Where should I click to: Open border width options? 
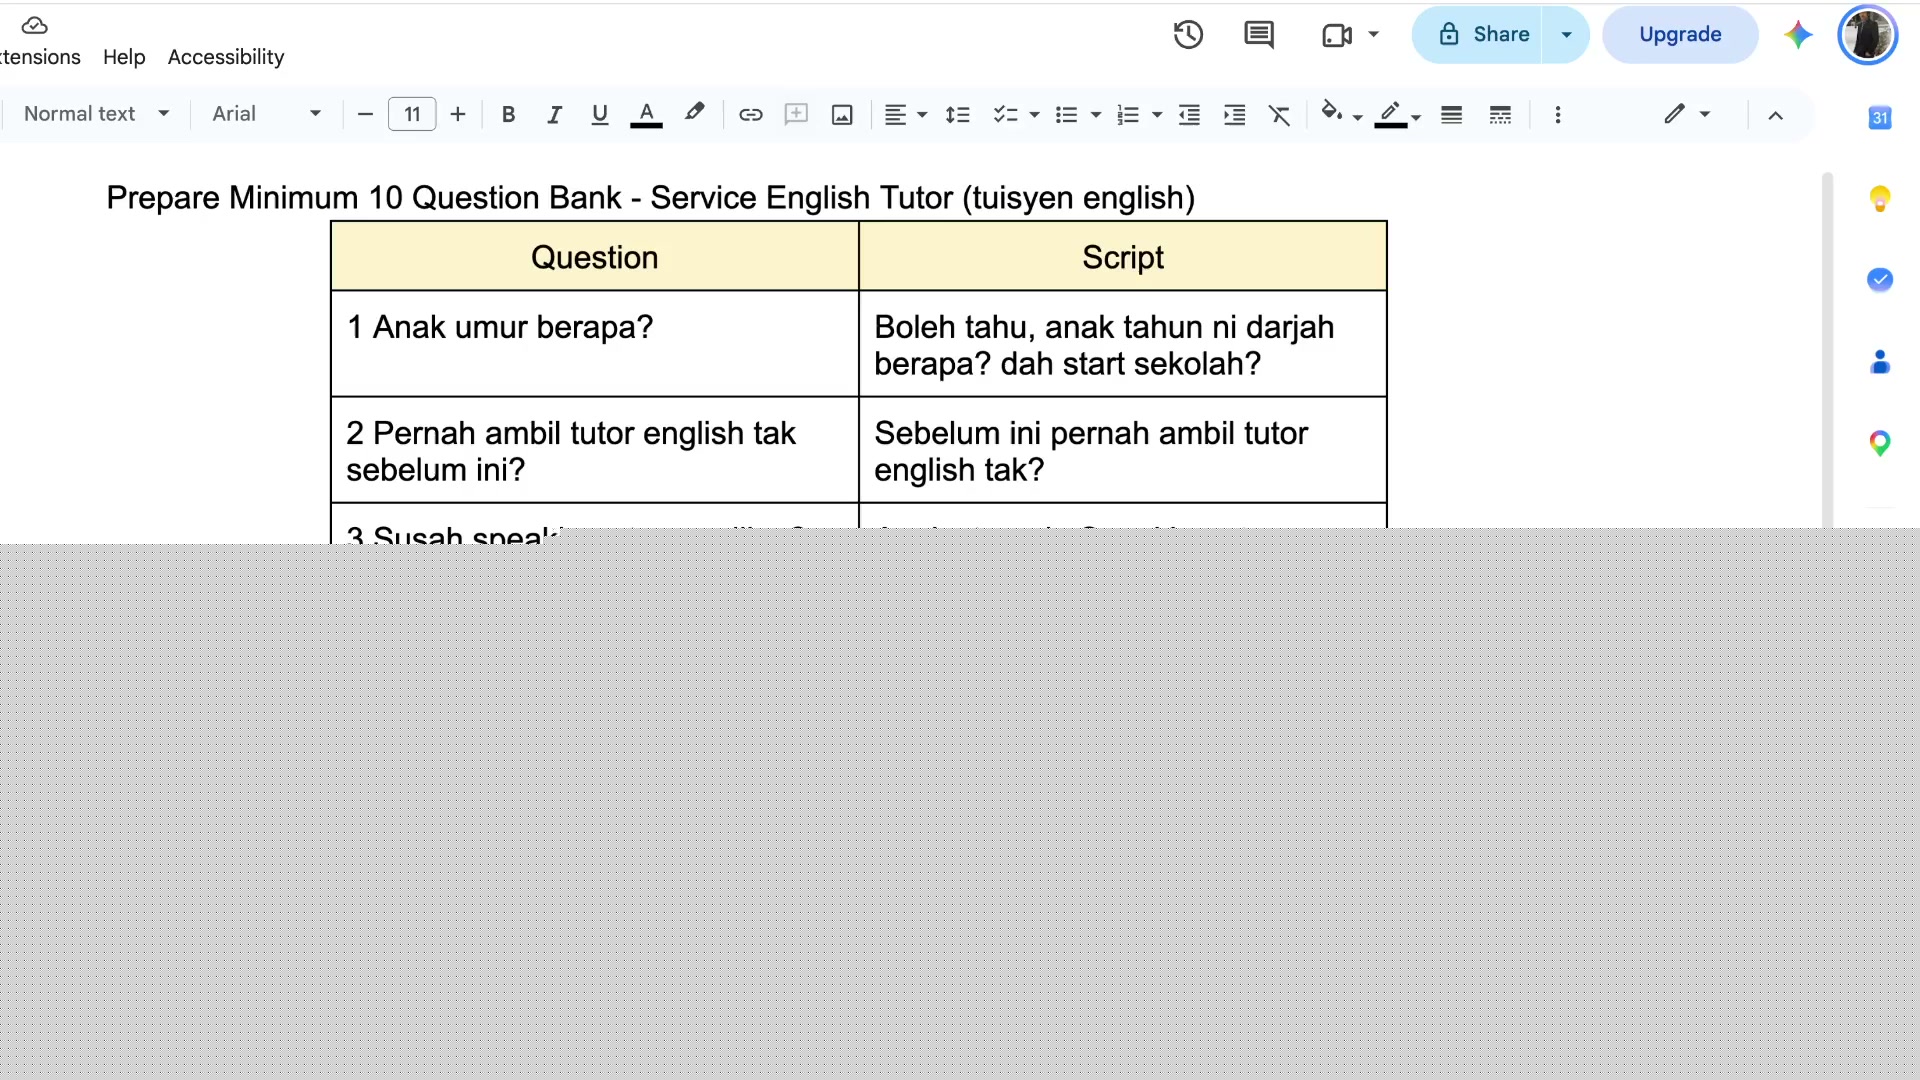[x=1451, y=115]
